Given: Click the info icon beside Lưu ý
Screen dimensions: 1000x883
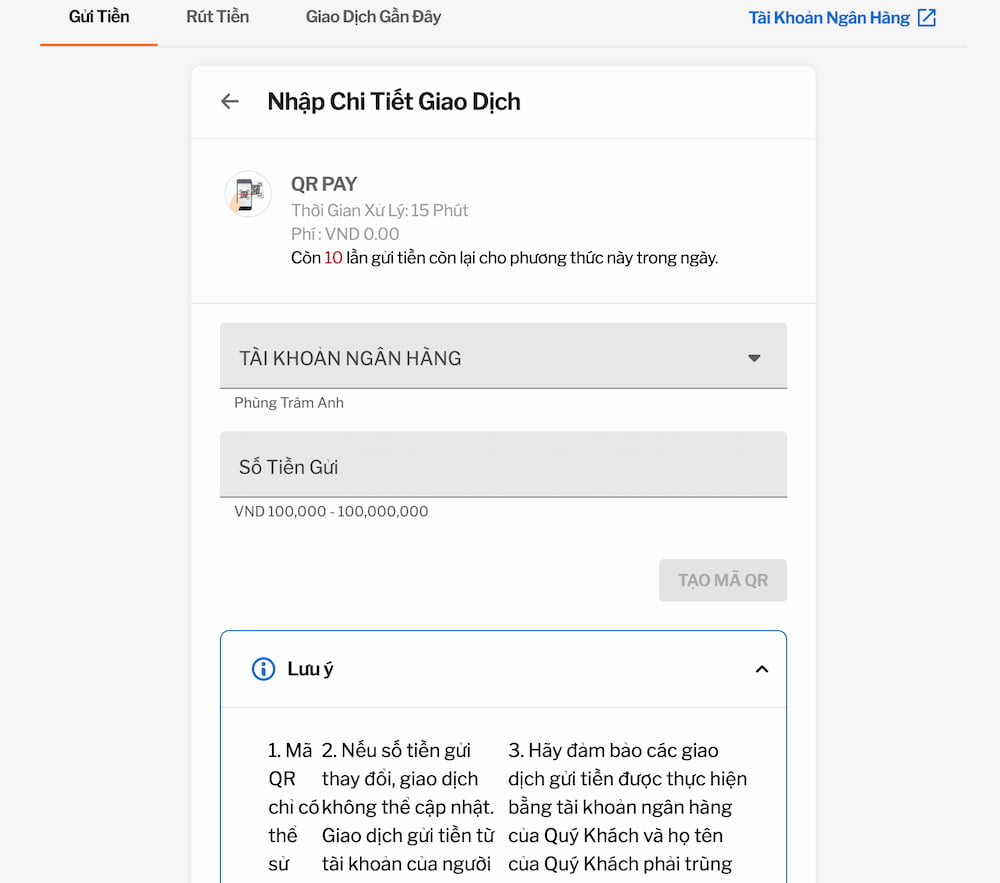Looking at the screenshot, I should click(x=263, y=669).
